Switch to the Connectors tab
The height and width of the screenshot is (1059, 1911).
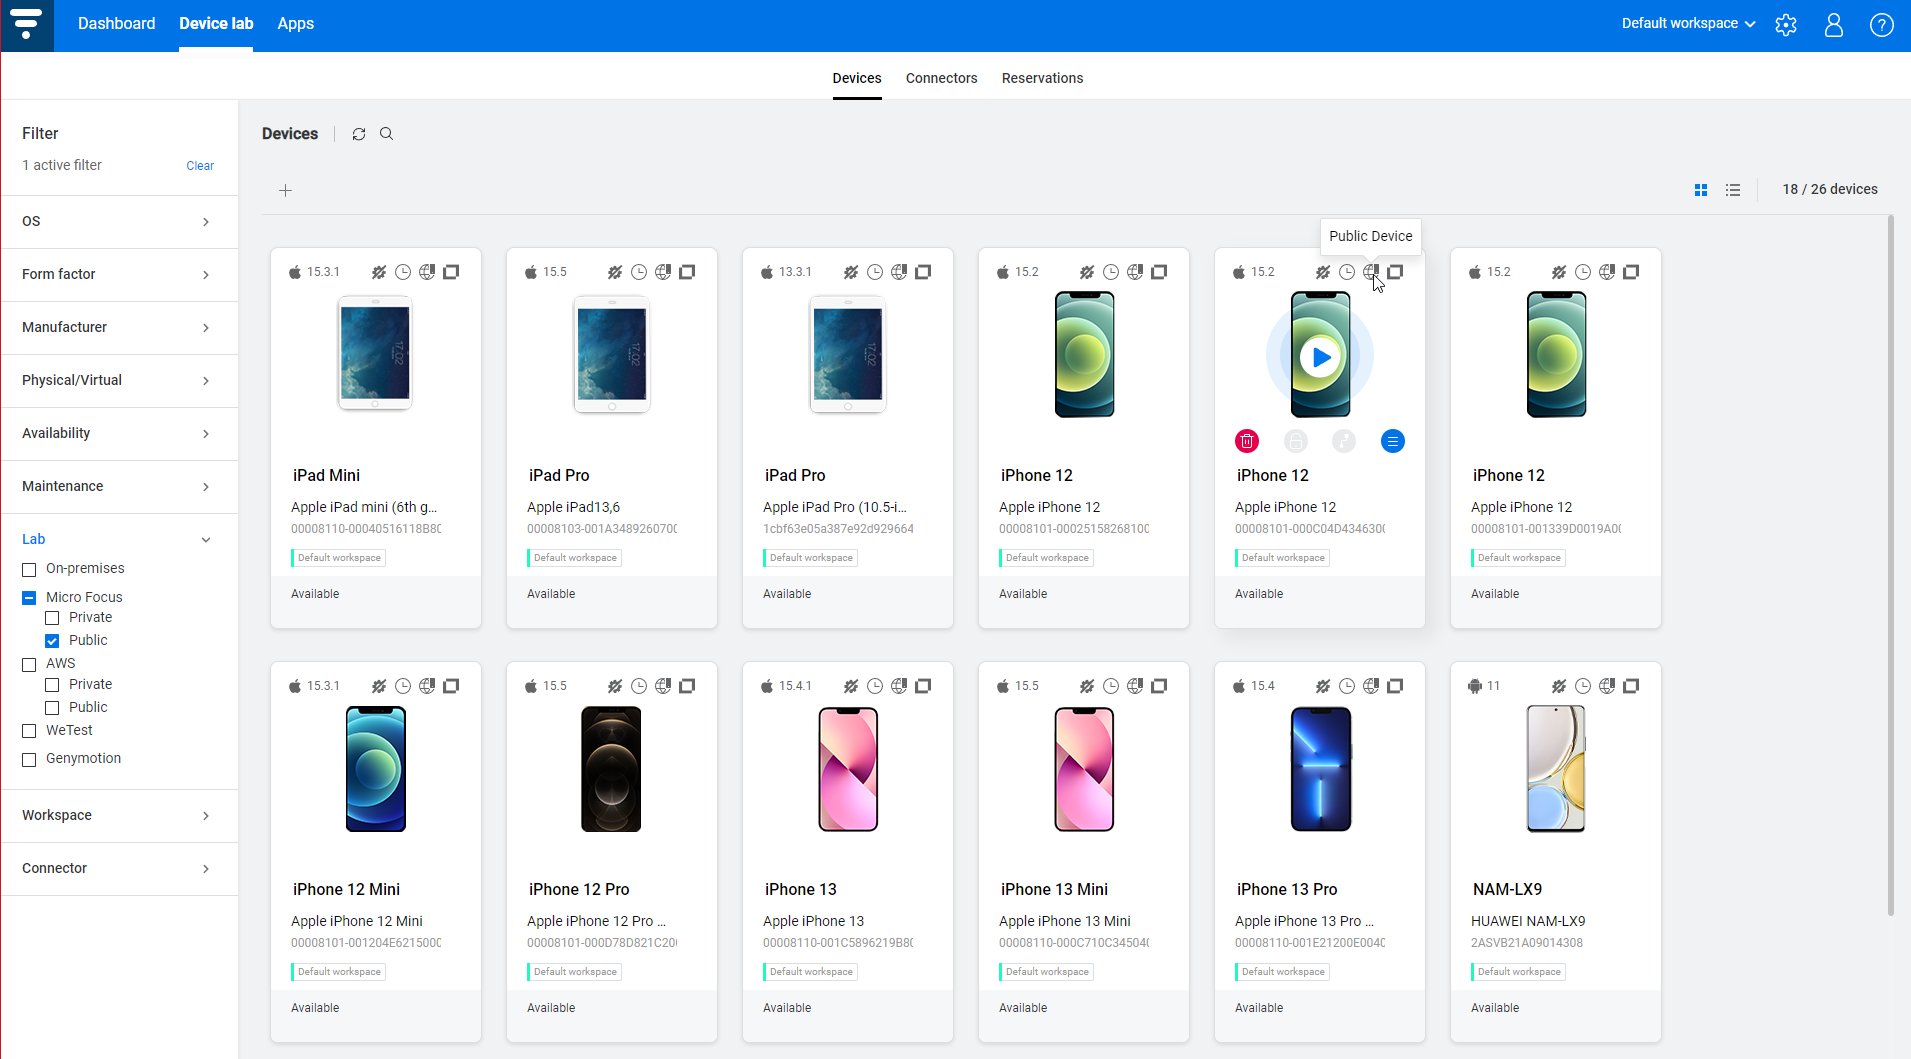(x=941, y=78)
